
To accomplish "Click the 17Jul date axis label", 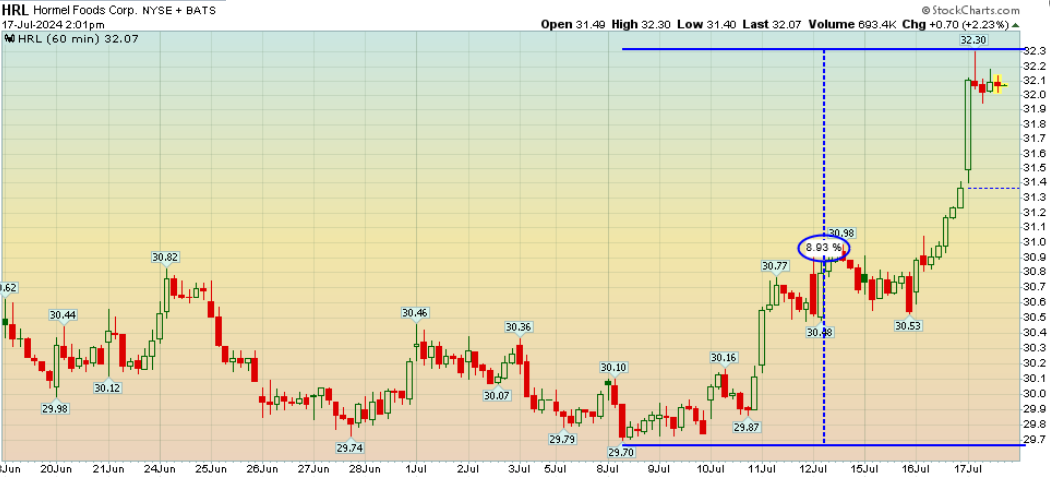I will pos(967,468).
